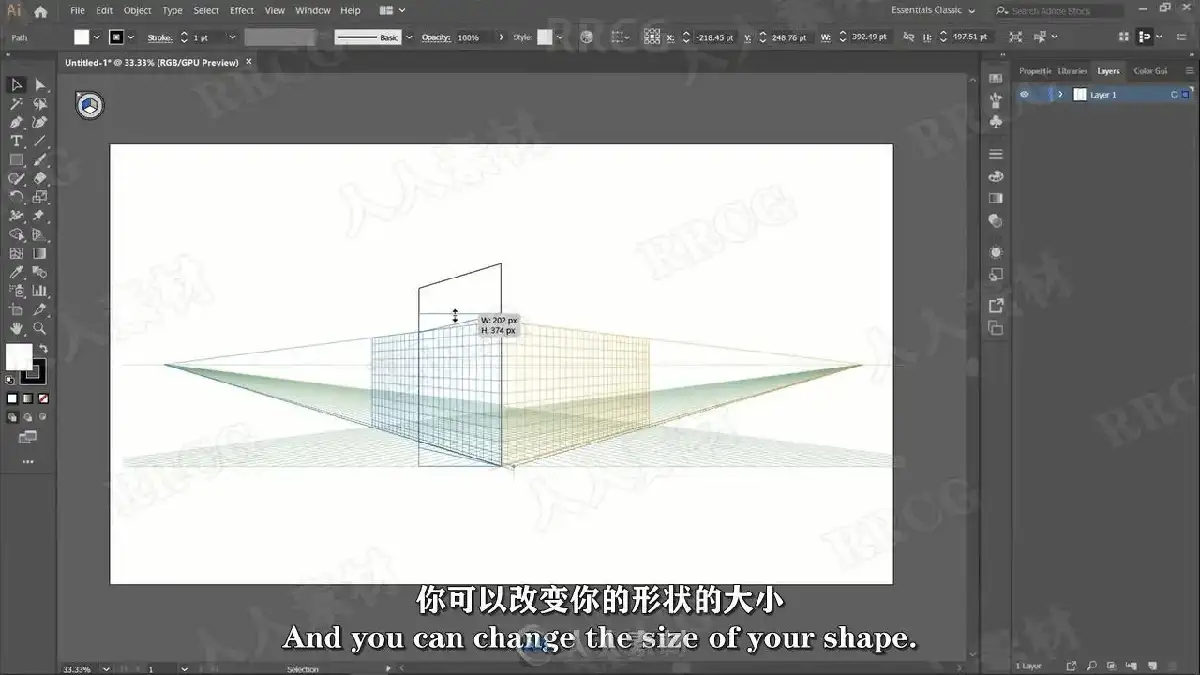Switch to the Libraries tab
Viewport: 1200px width, 675px height.
[1073, 71]
